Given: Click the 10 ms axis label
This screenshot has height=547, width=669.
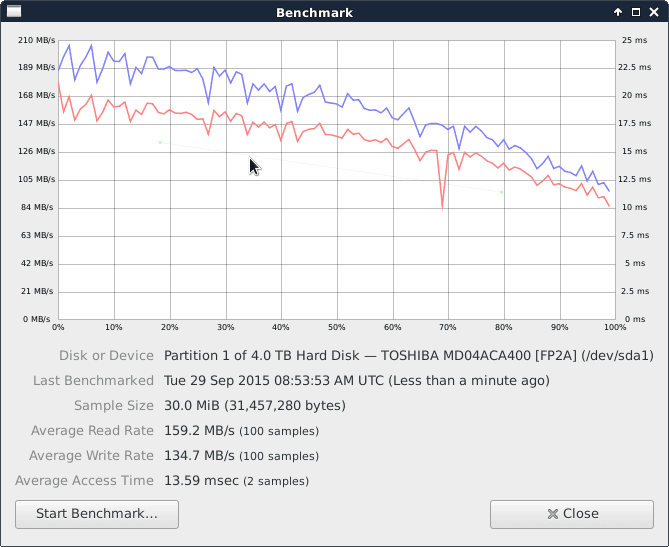Looking at the screenshot, I should [x=634, y=207].
